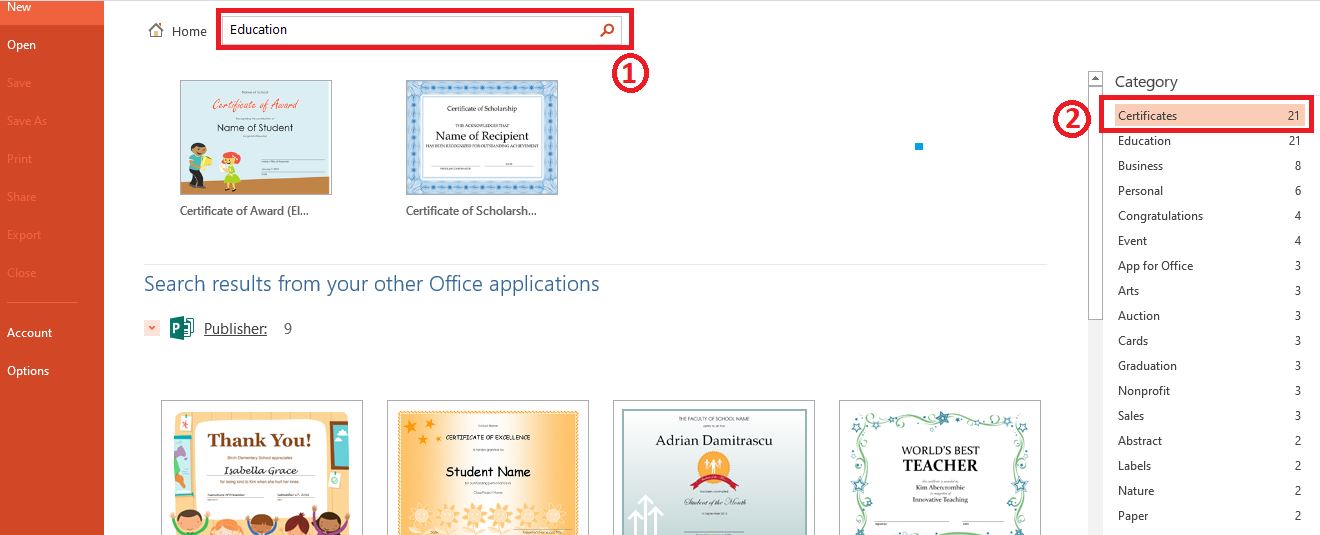
Task: Click the Publisher application icon
Action: (x=181, y=328)
